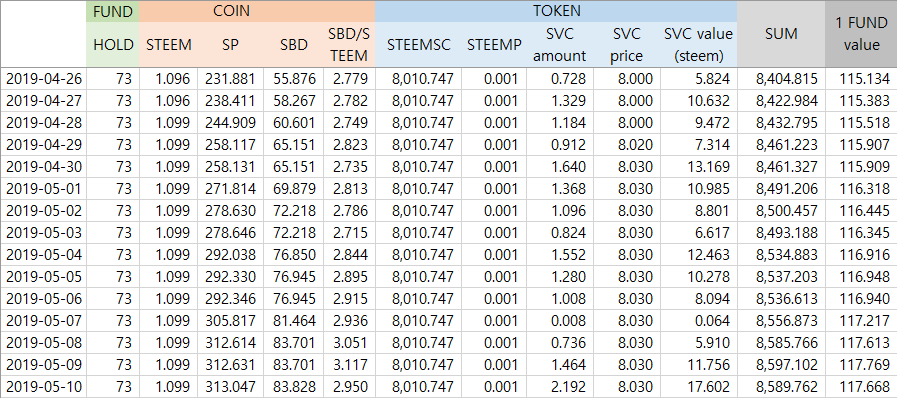Viewport: 897px width, 398px height.
Task: Click the date cell 2019-04-29
Action: point(43,145)
